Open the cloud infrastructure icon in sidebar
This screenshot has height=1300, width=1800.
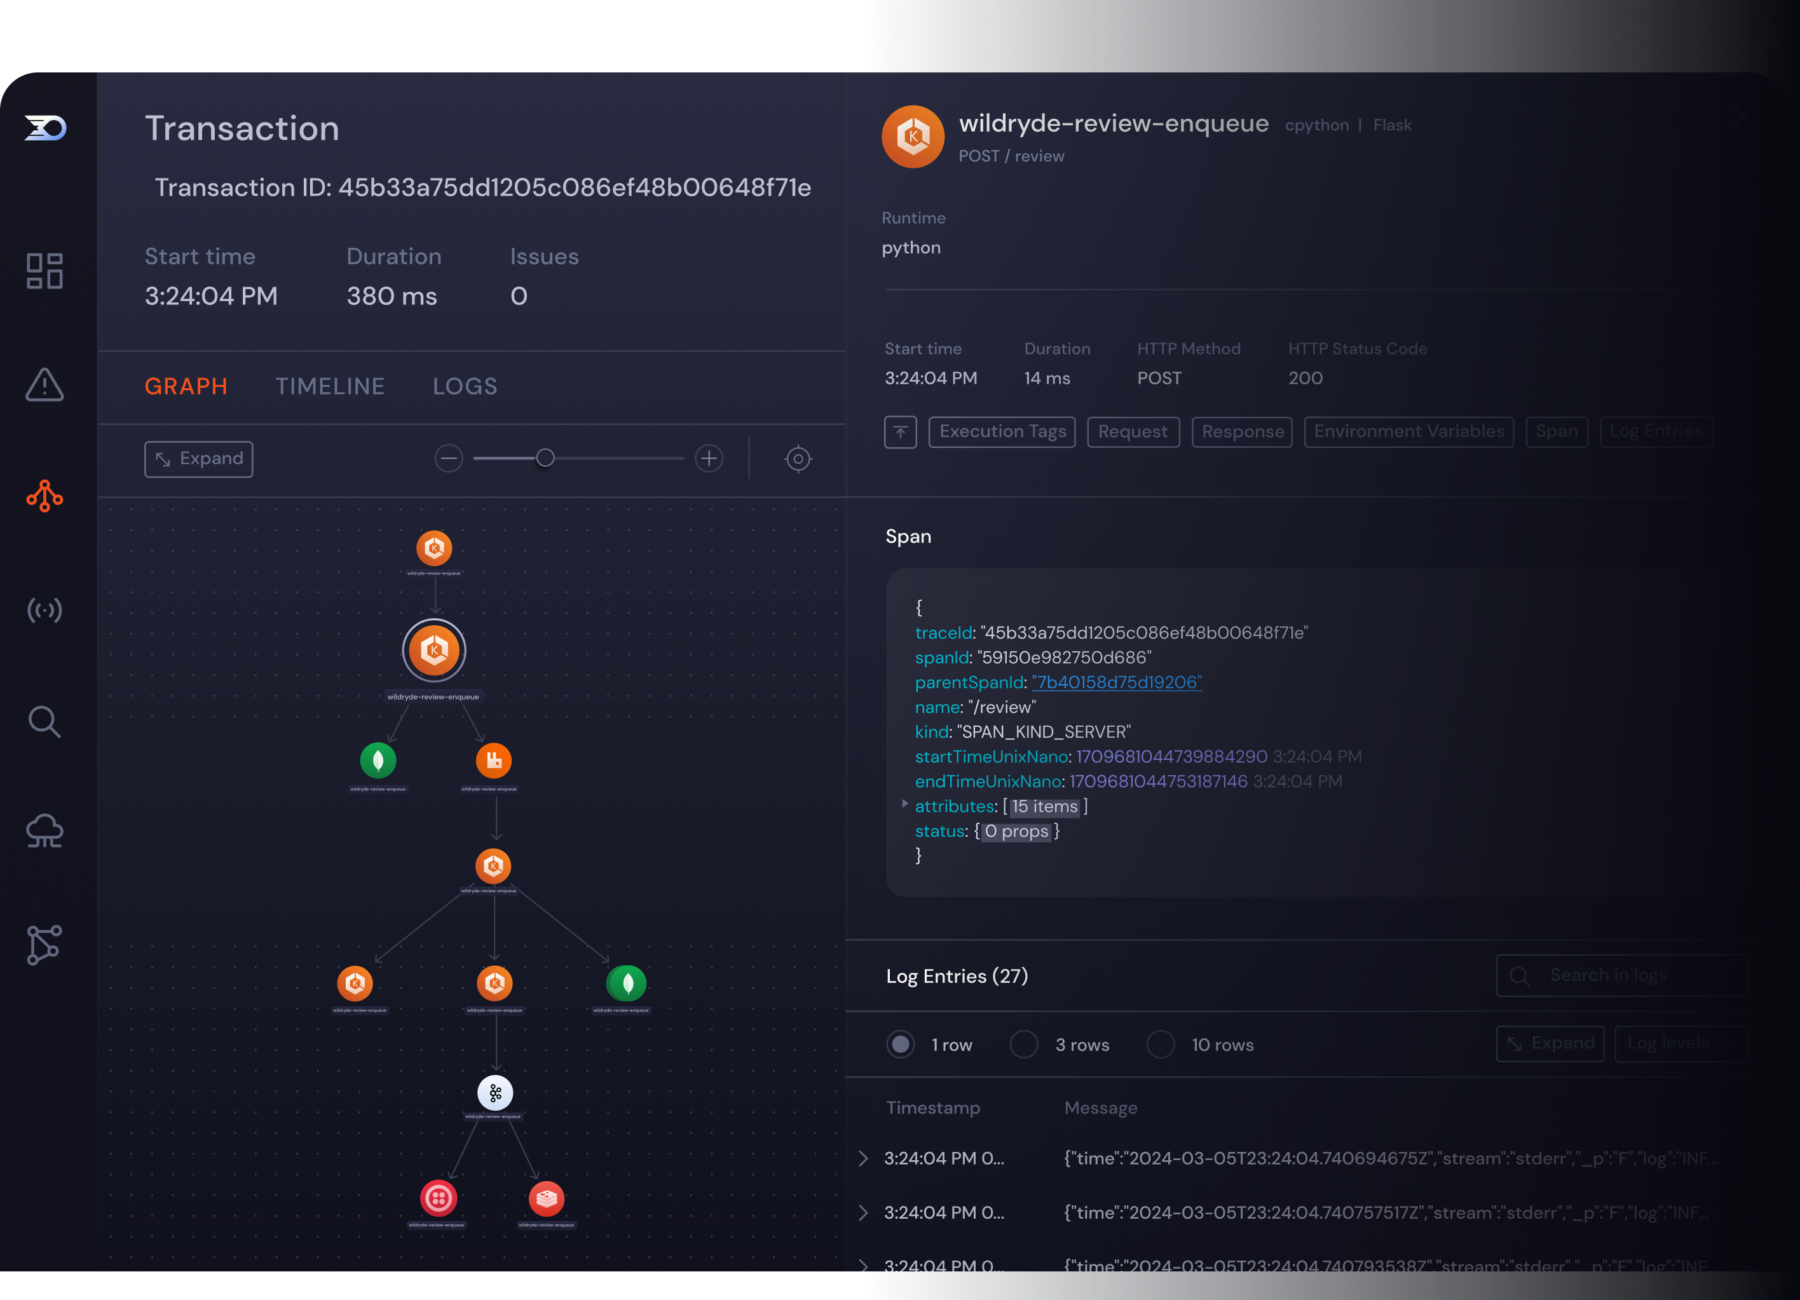[x=44, y=831]
